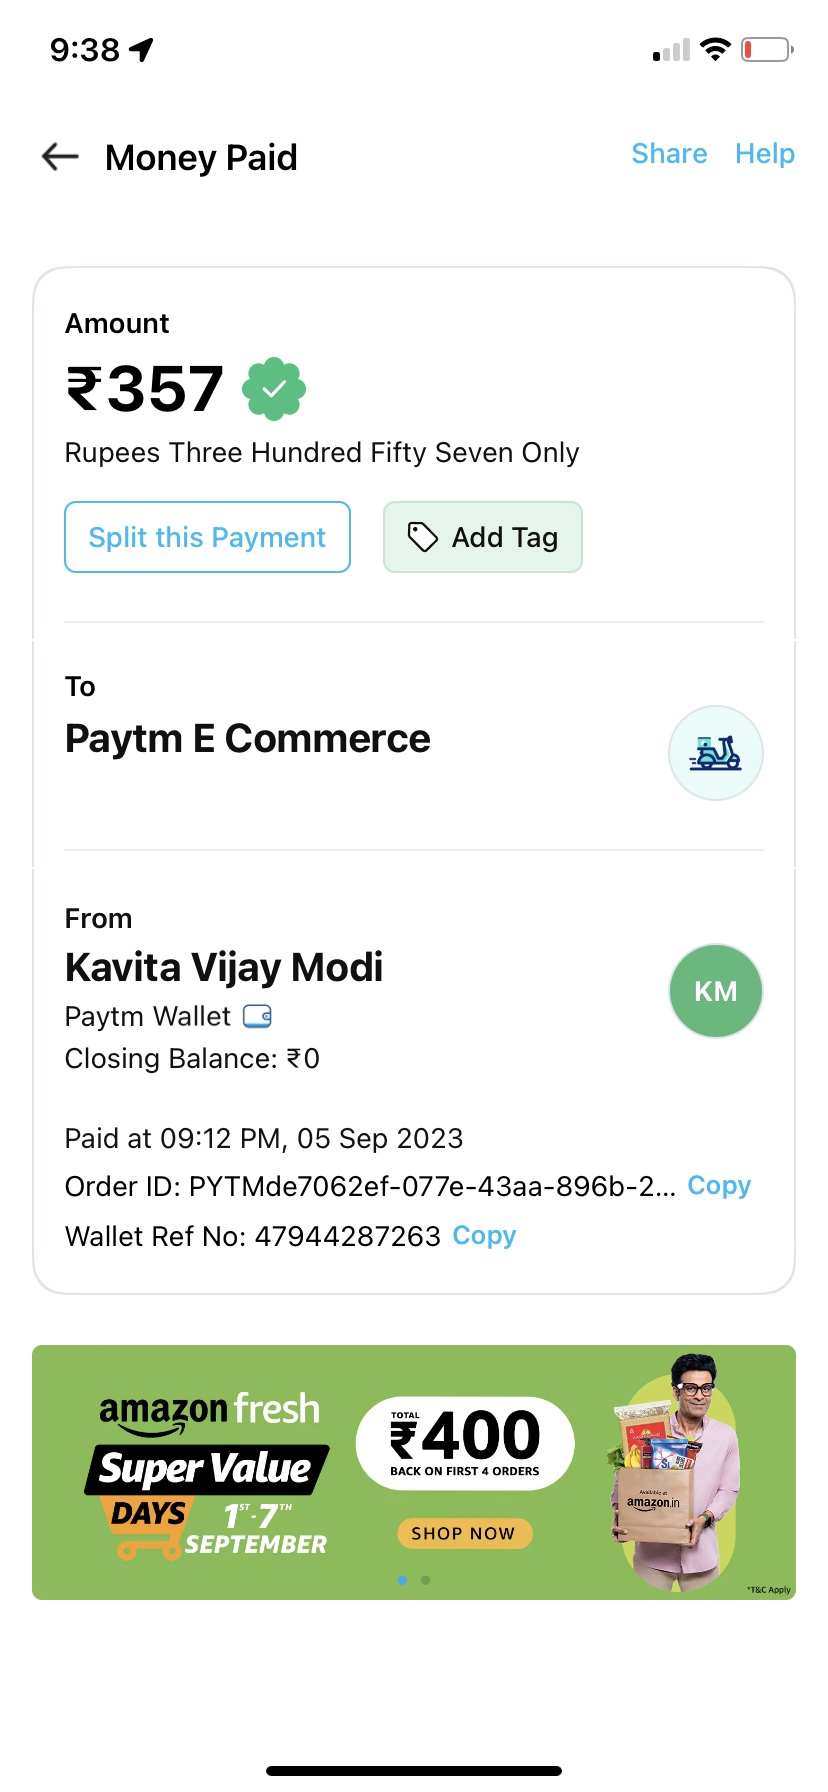Select the first banner carousel dot

point(402,1580)
